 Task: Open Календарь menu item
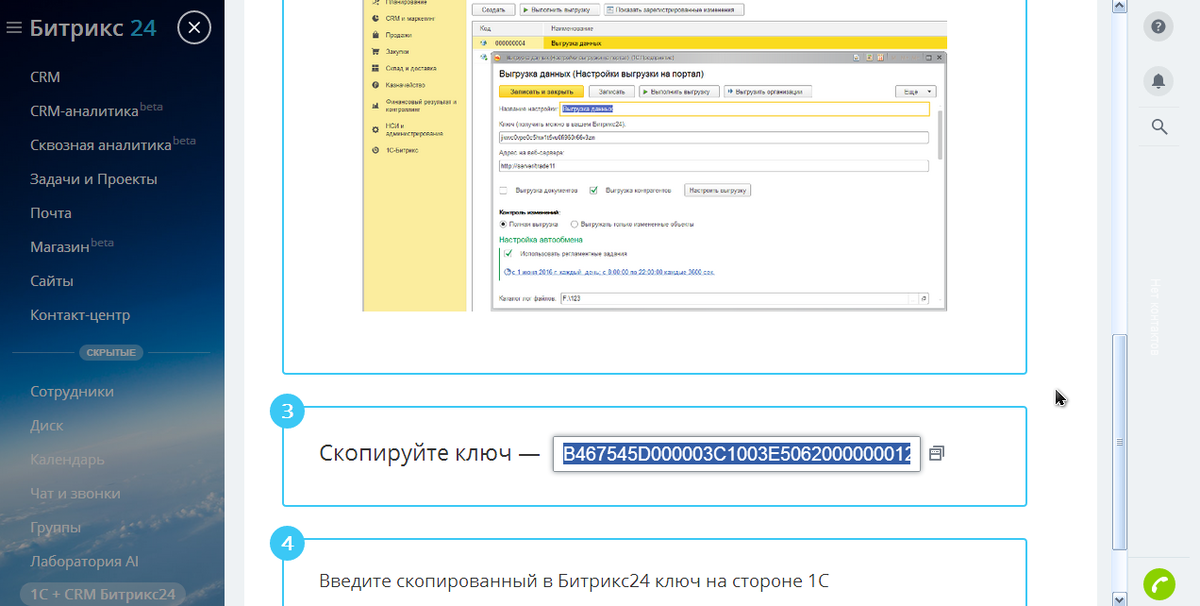[x=67, y=459]
